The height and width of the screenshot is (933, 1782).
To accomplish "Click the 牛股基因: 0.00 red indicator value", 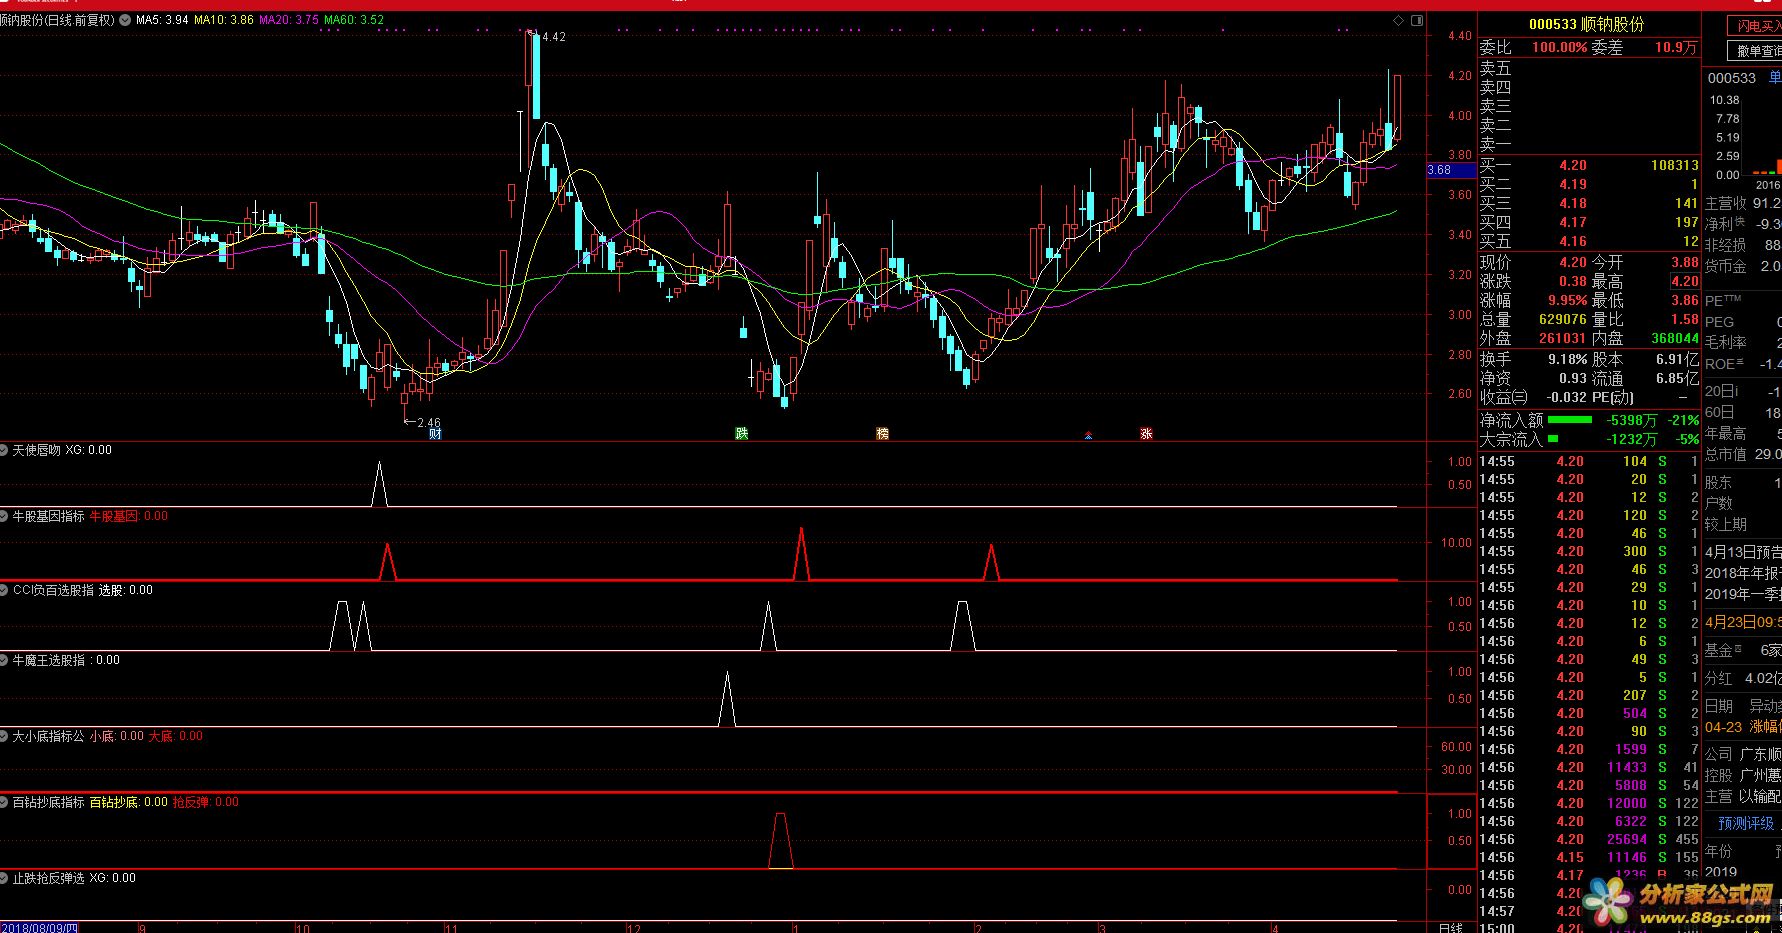I will click(129, 516).
